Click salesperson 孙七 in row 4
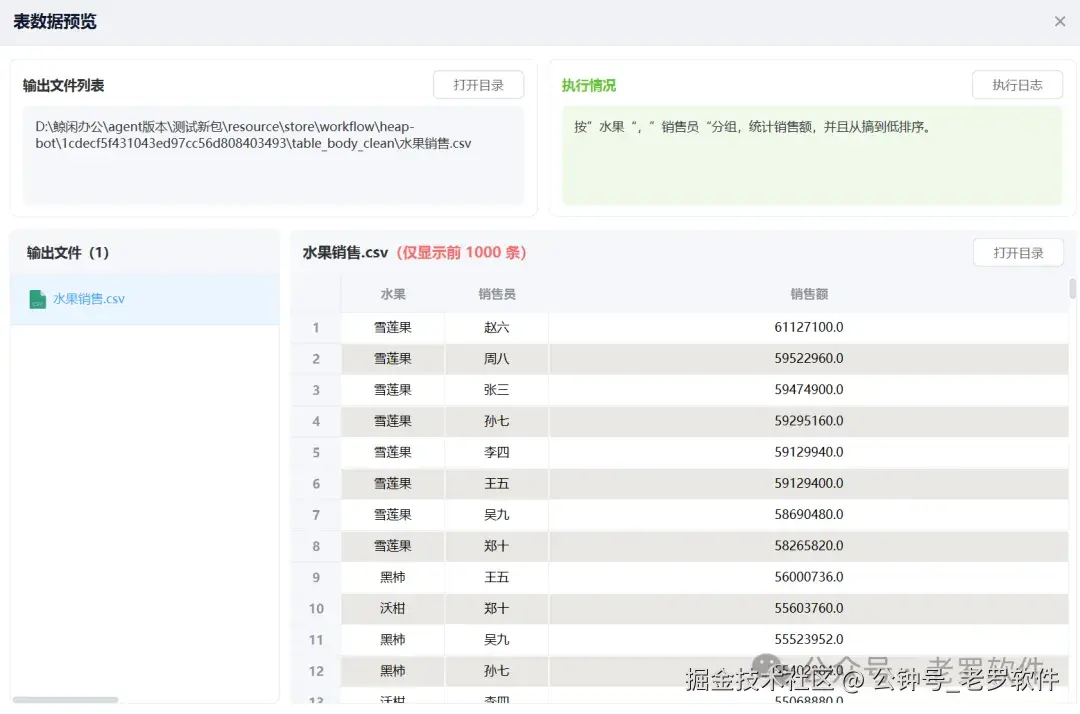 point(497,421)
